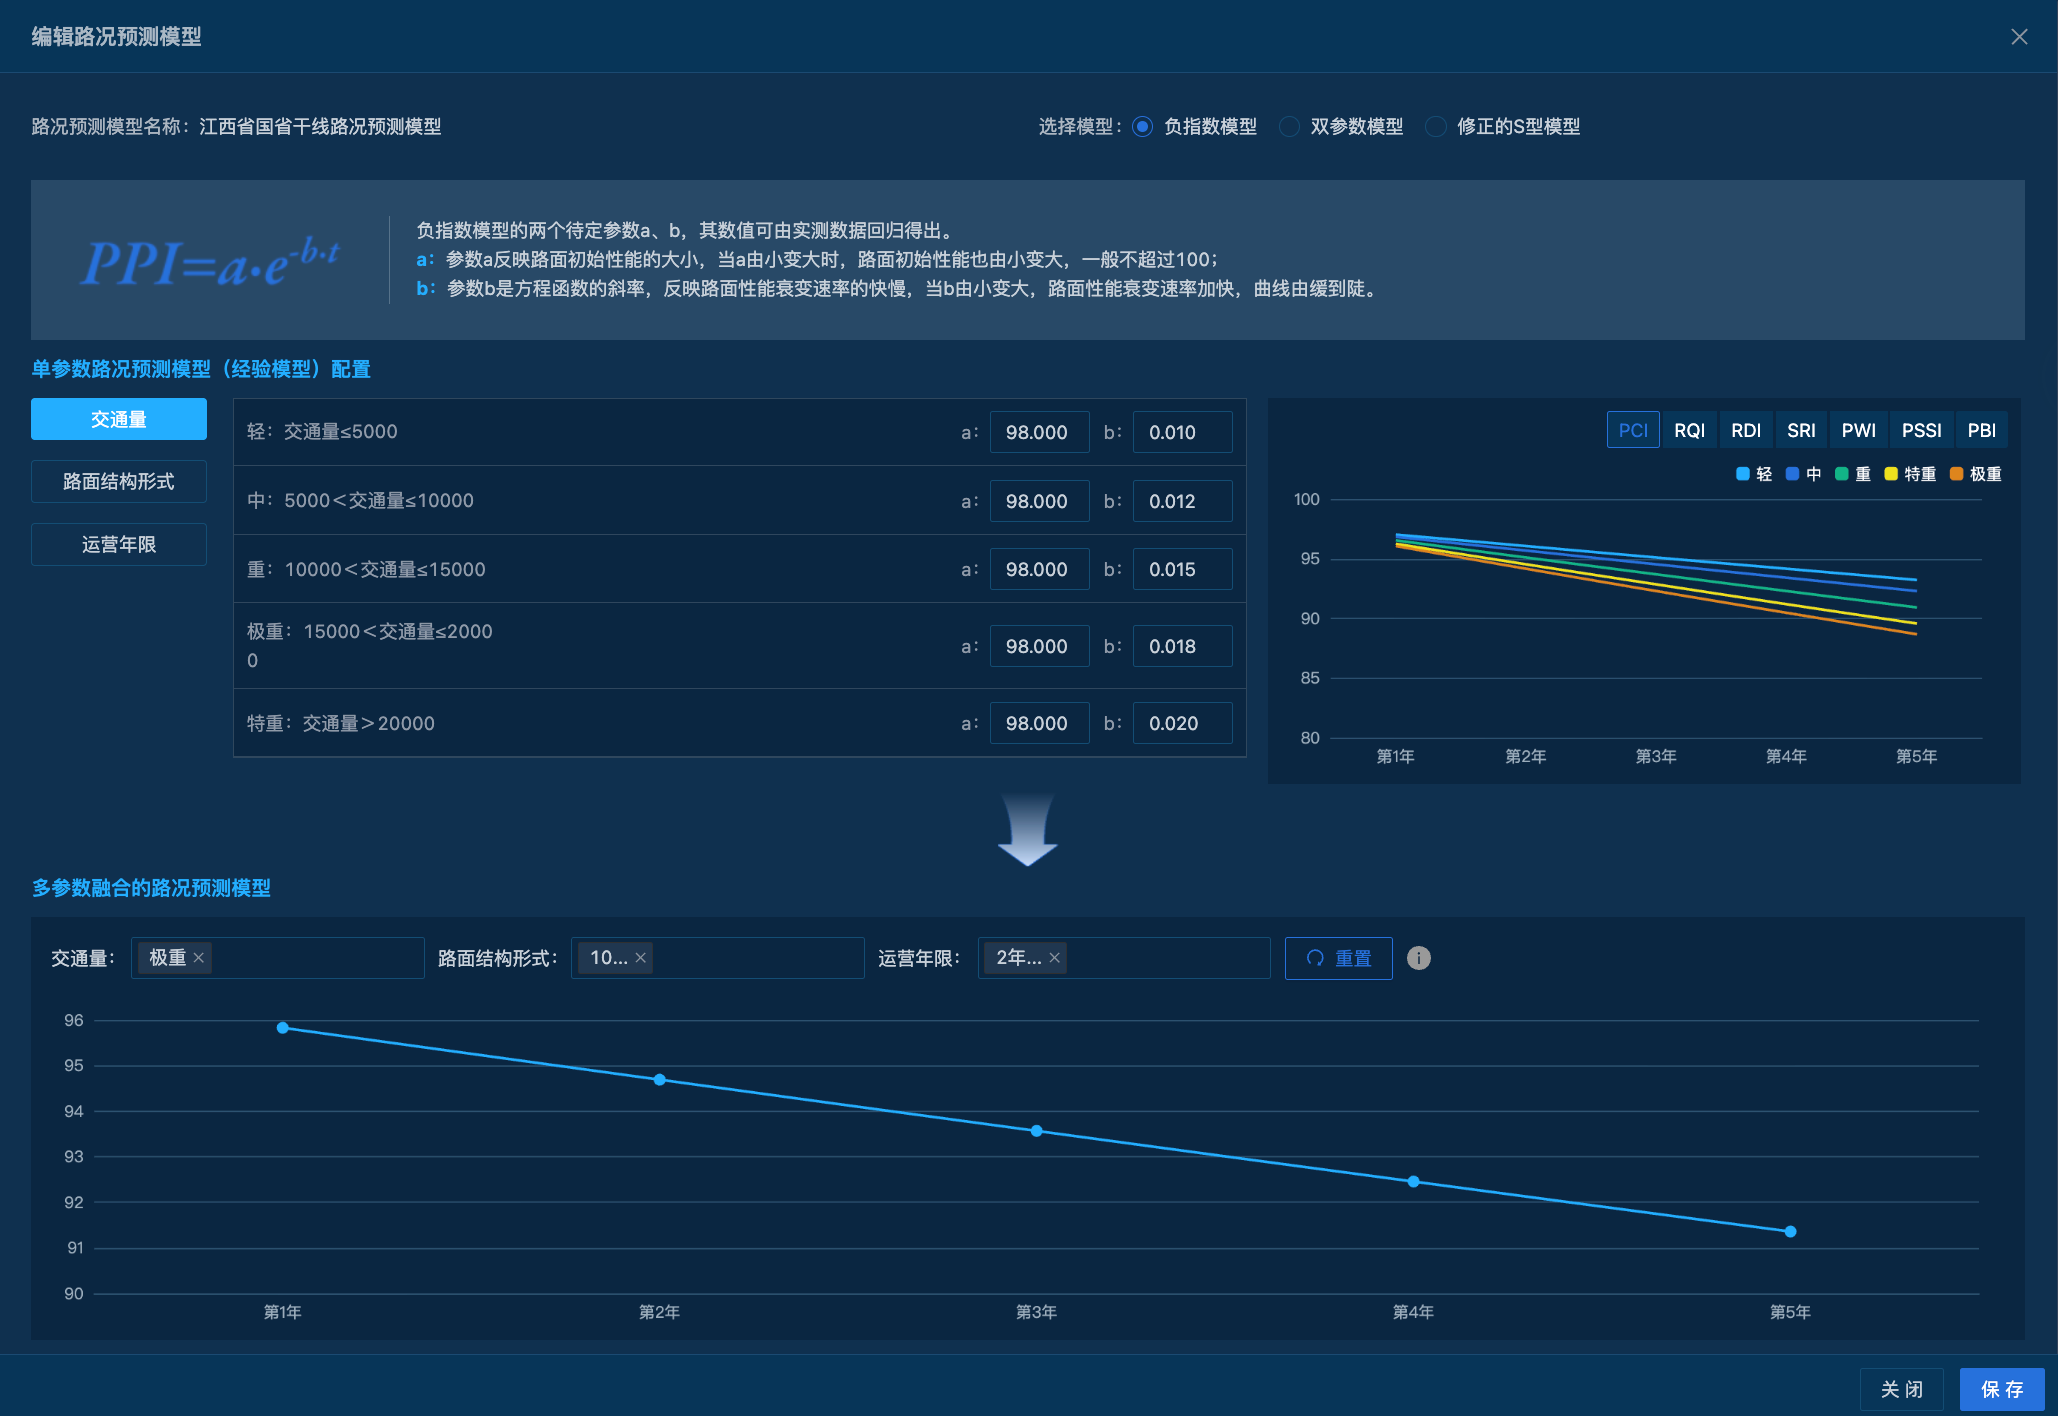
Task: Edit parameter a in 重 traffic row
Action: pos(1040,569)
